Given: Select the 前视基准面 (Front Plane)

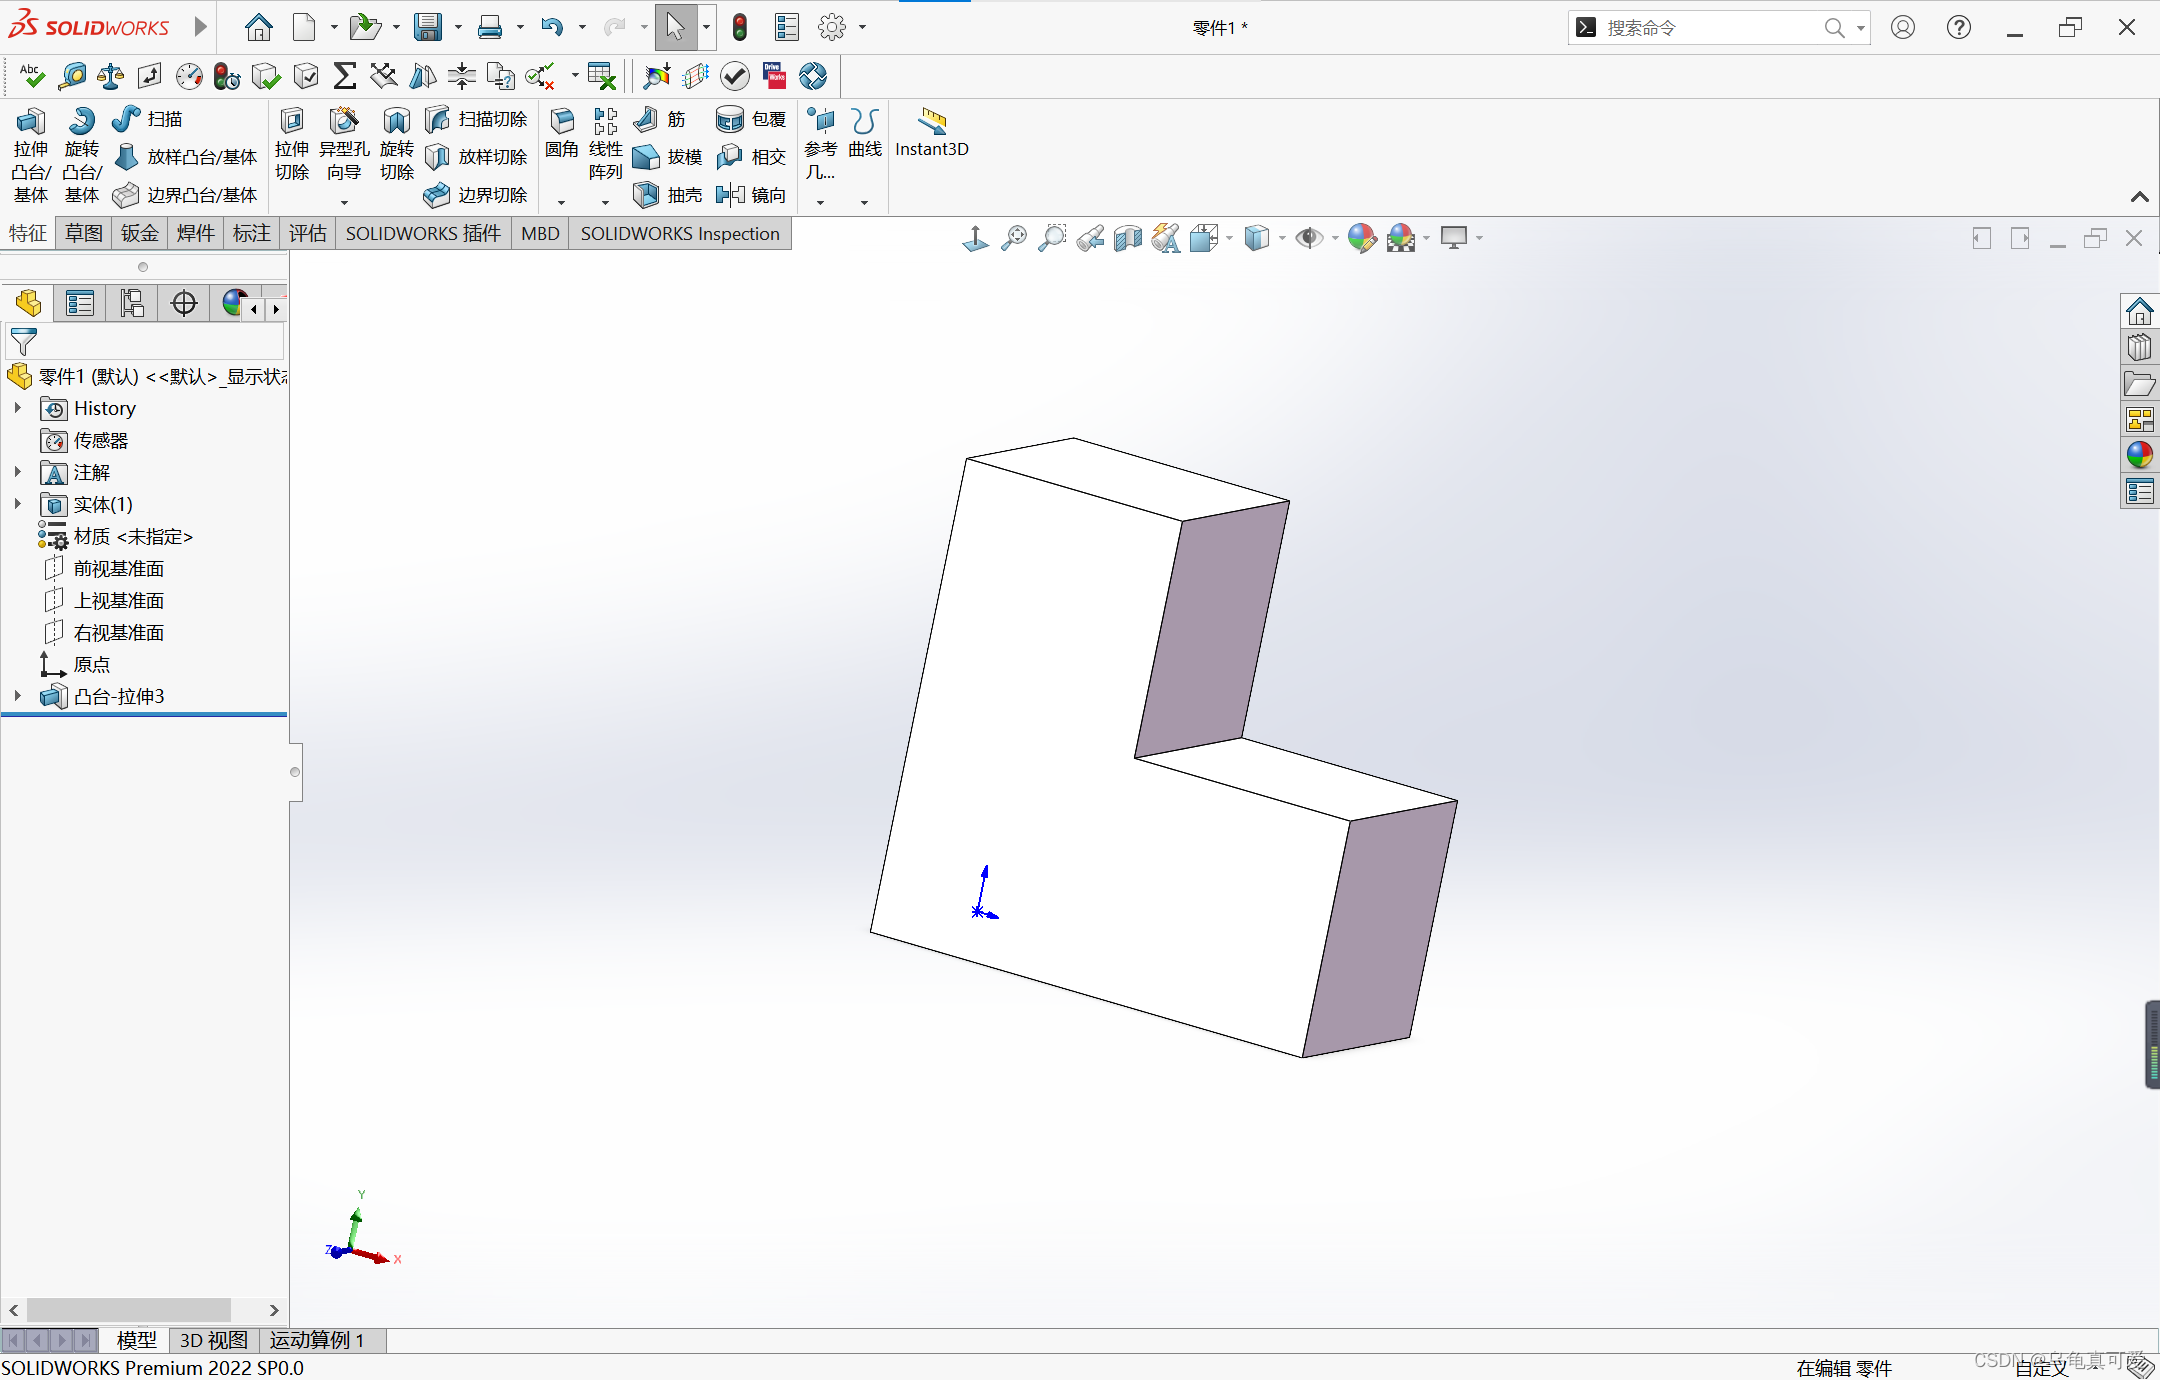Looking at the screenshot, I should tap(104, 568).
